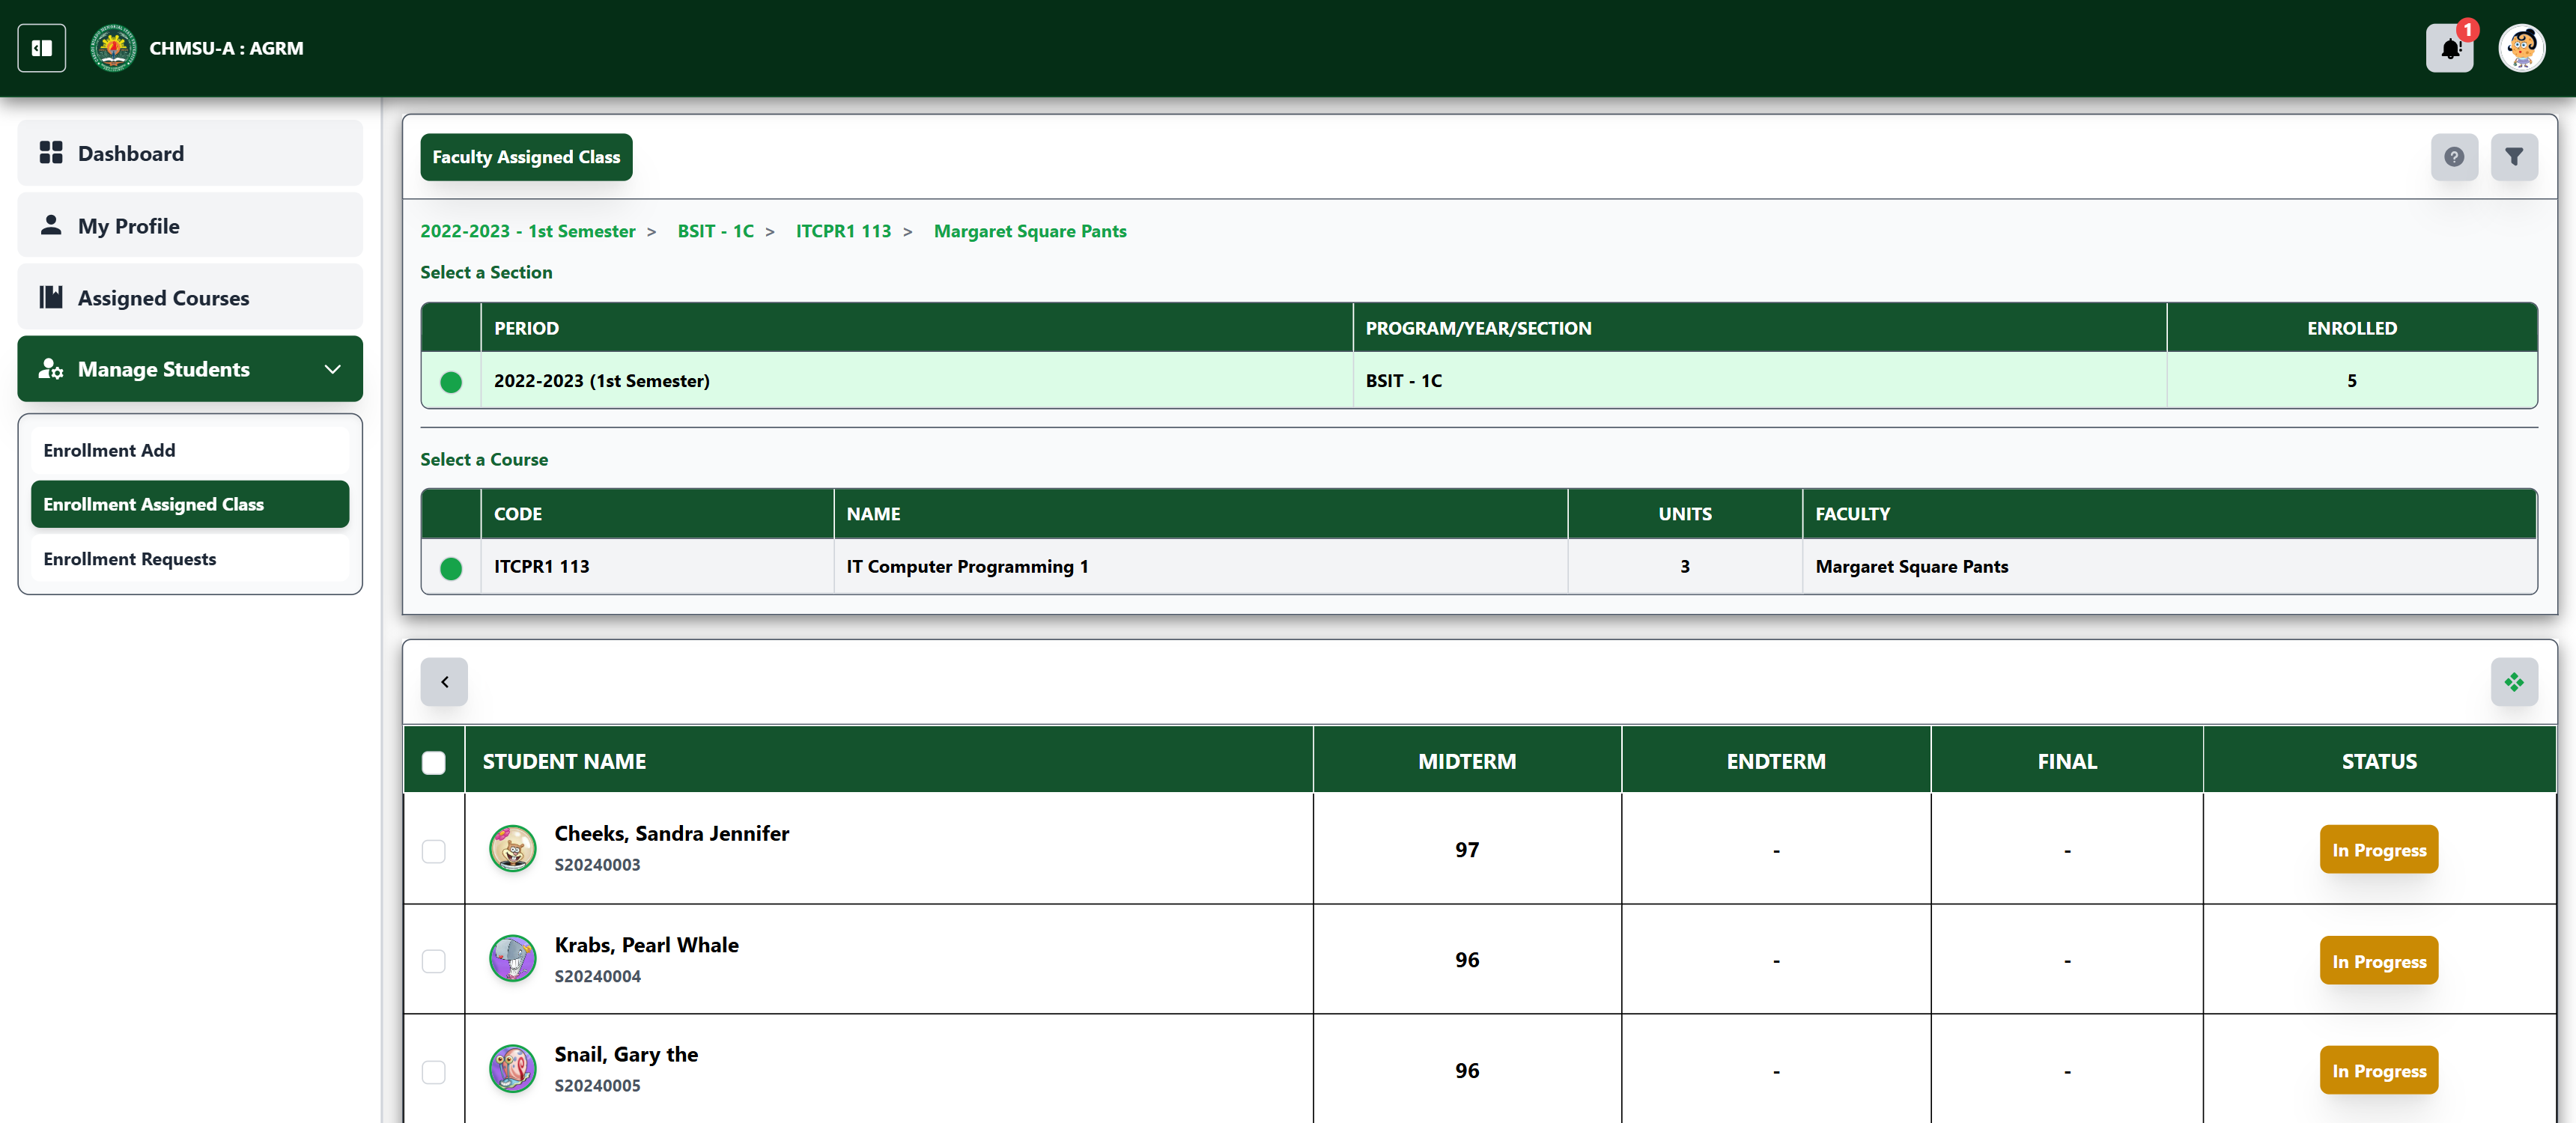This screenshot has height=1123, width=2576.
Task: Click the help question mark icon
Action: [2454, 157]
